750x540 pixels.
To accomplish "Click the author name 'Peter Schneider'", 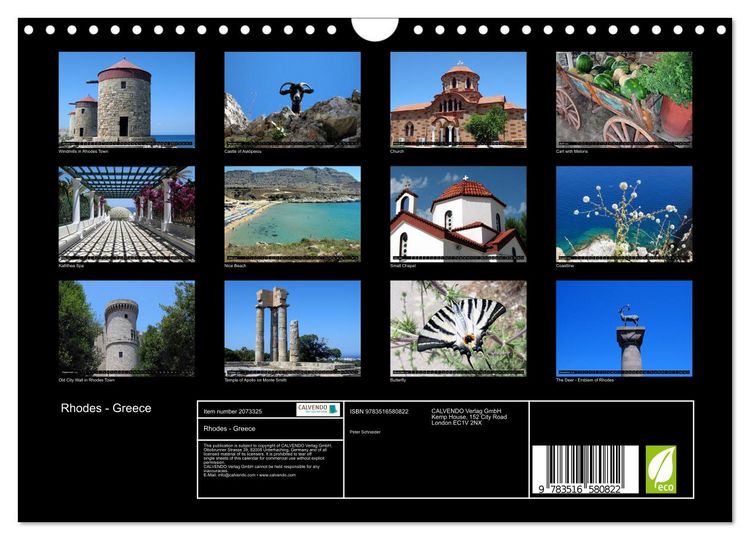I will tap(365, 432).
